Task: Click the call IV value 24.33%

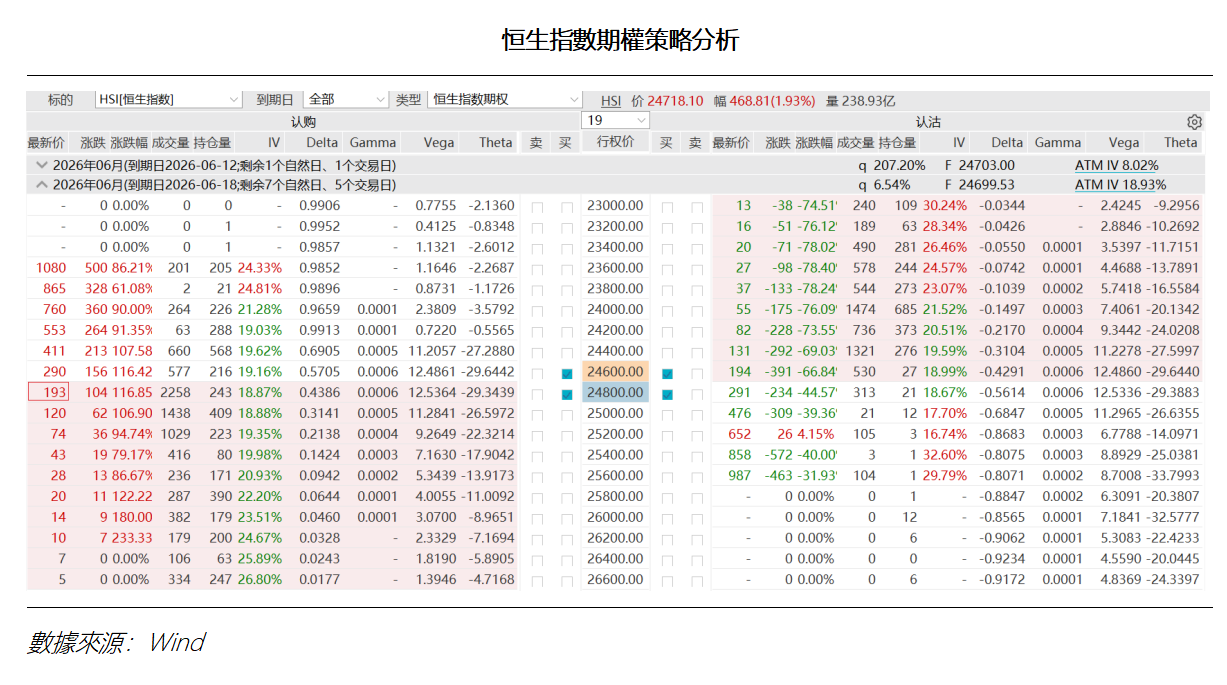Action: (x=260, y=269)
